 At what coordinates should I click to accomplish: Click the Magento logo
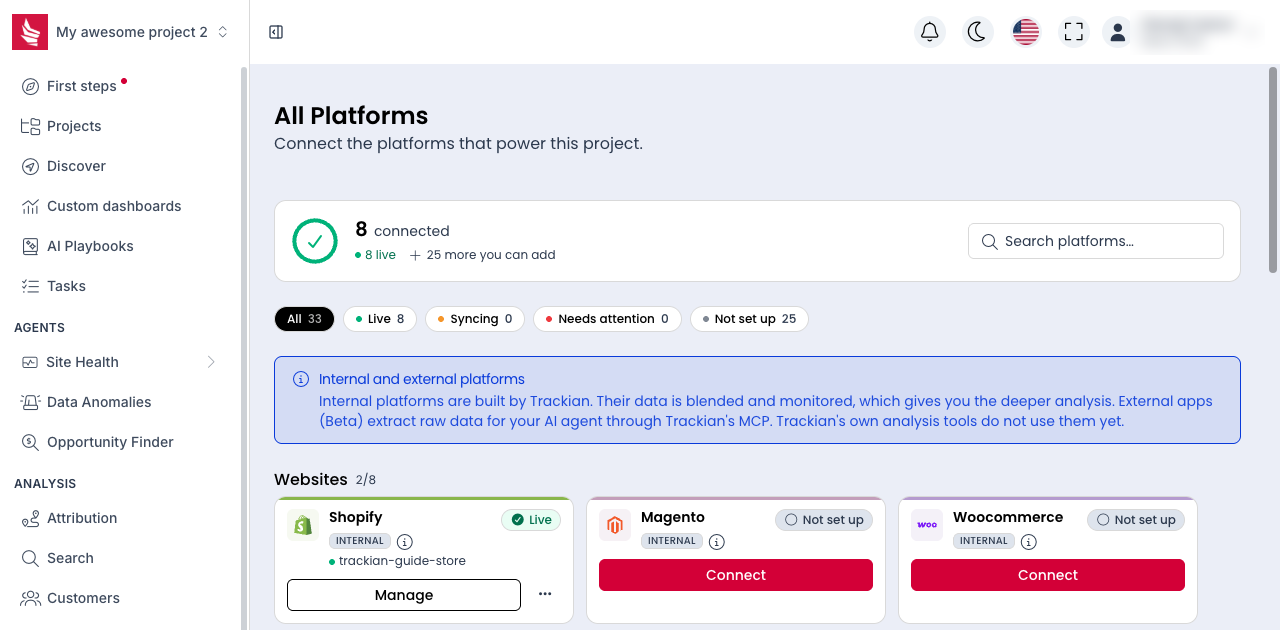615,525
